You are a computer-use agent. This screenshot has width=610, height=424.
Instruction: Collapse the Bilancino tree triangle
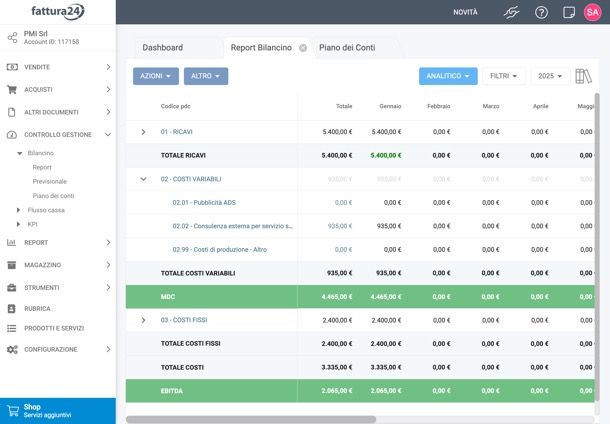tap(19, 153)
